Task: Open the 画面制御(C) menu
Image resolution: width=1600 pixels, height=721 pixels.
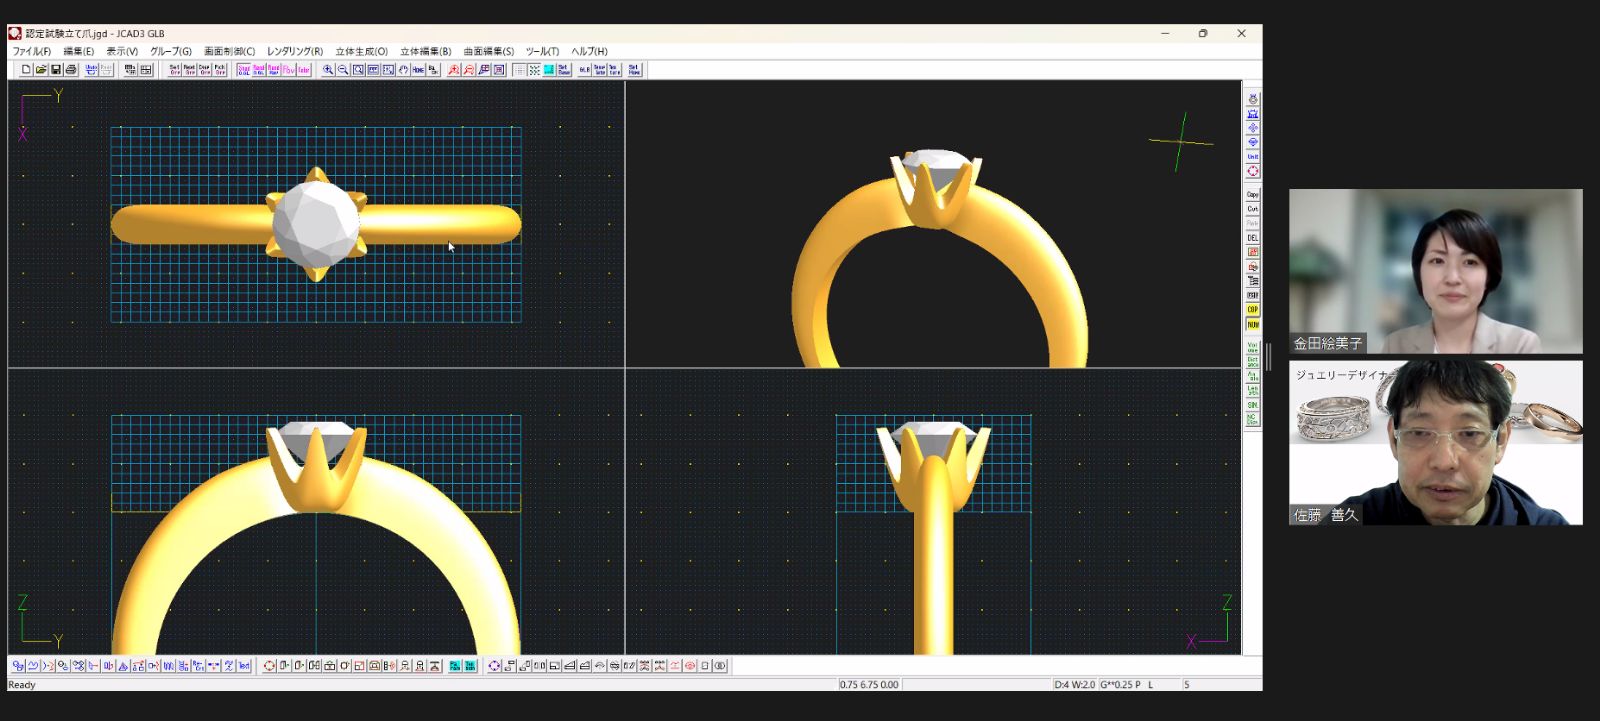Action: (x=230, y=51)
